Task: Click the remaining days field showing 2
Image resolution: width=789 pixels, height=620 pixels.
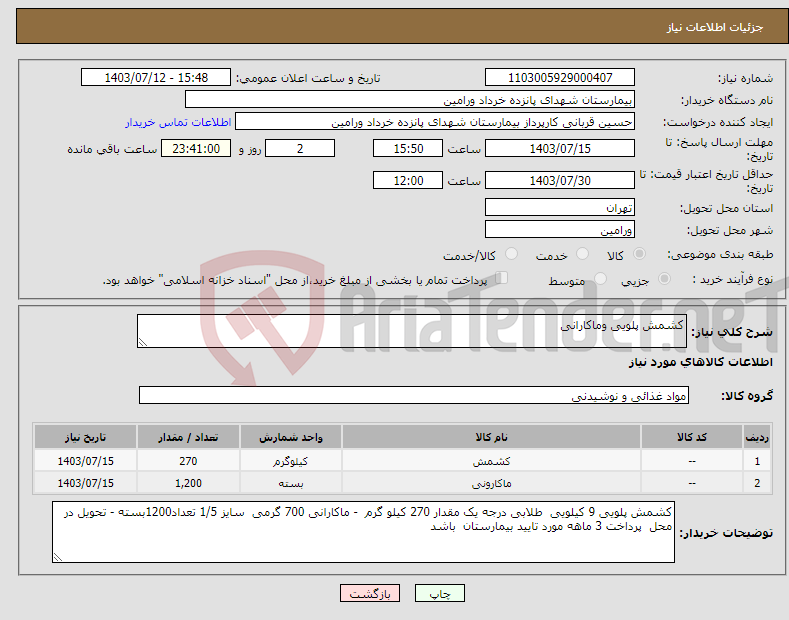Action: pos(300,148)
